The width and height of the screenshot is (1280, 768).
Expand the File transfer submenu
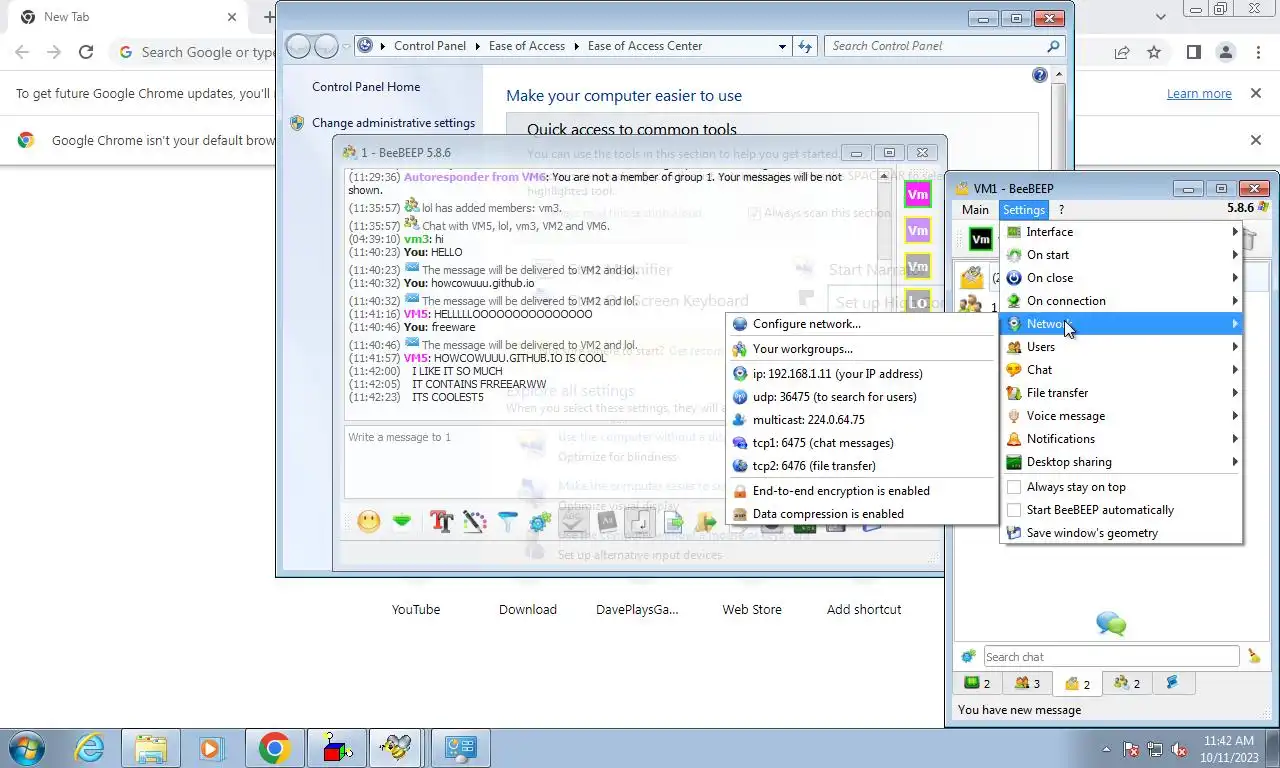[x=1121, y=393]
